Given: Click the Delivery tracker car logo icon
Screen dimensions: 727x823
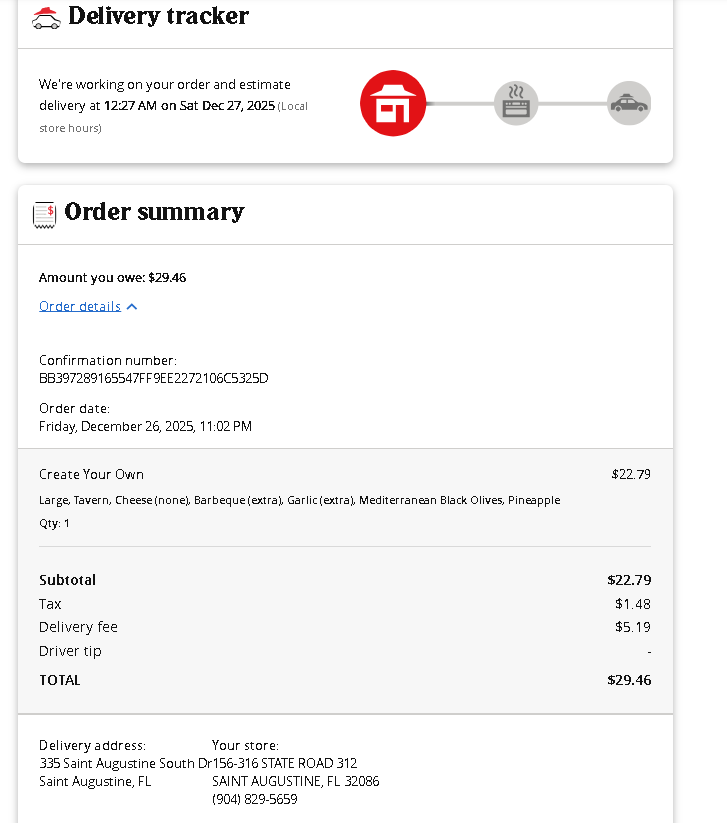Looking at the screenshot, I should coord(46,17).
